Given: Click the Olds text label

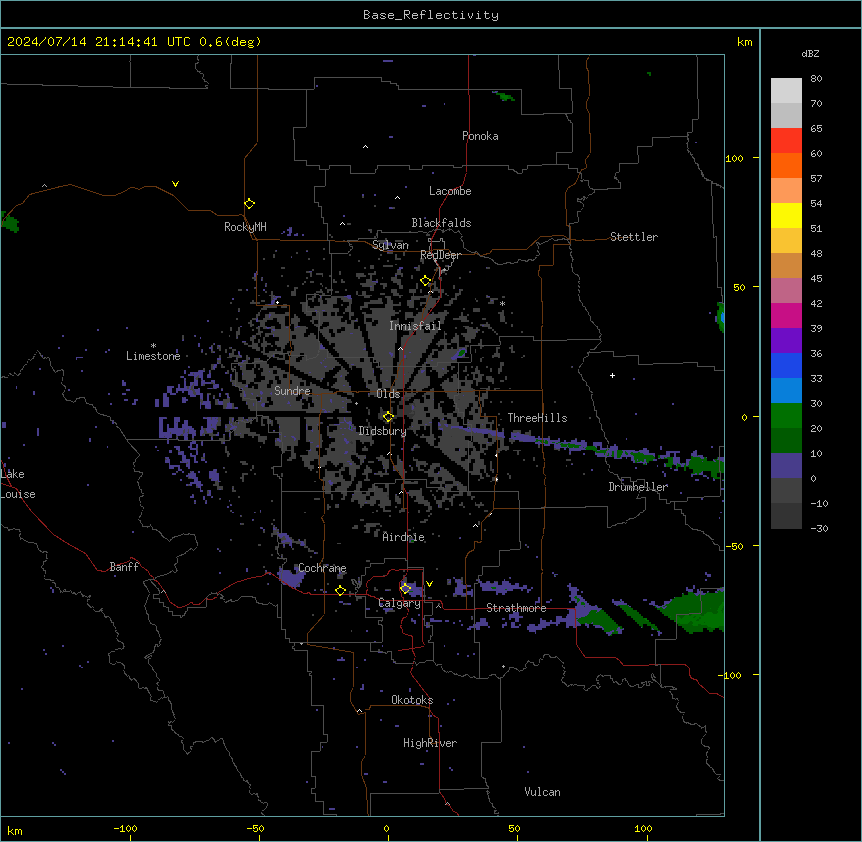Looking at the screenshot, I should [388, 394].
